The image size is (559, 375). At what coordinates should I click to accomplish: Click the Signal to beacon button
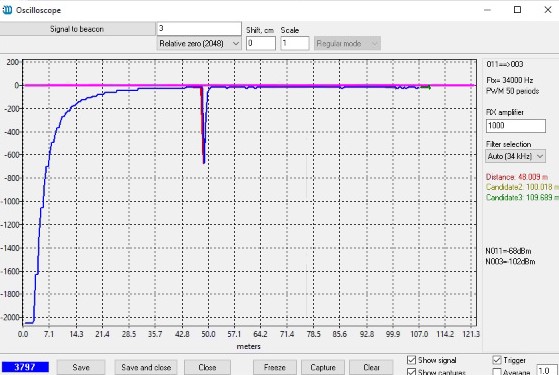coord(77,29)
